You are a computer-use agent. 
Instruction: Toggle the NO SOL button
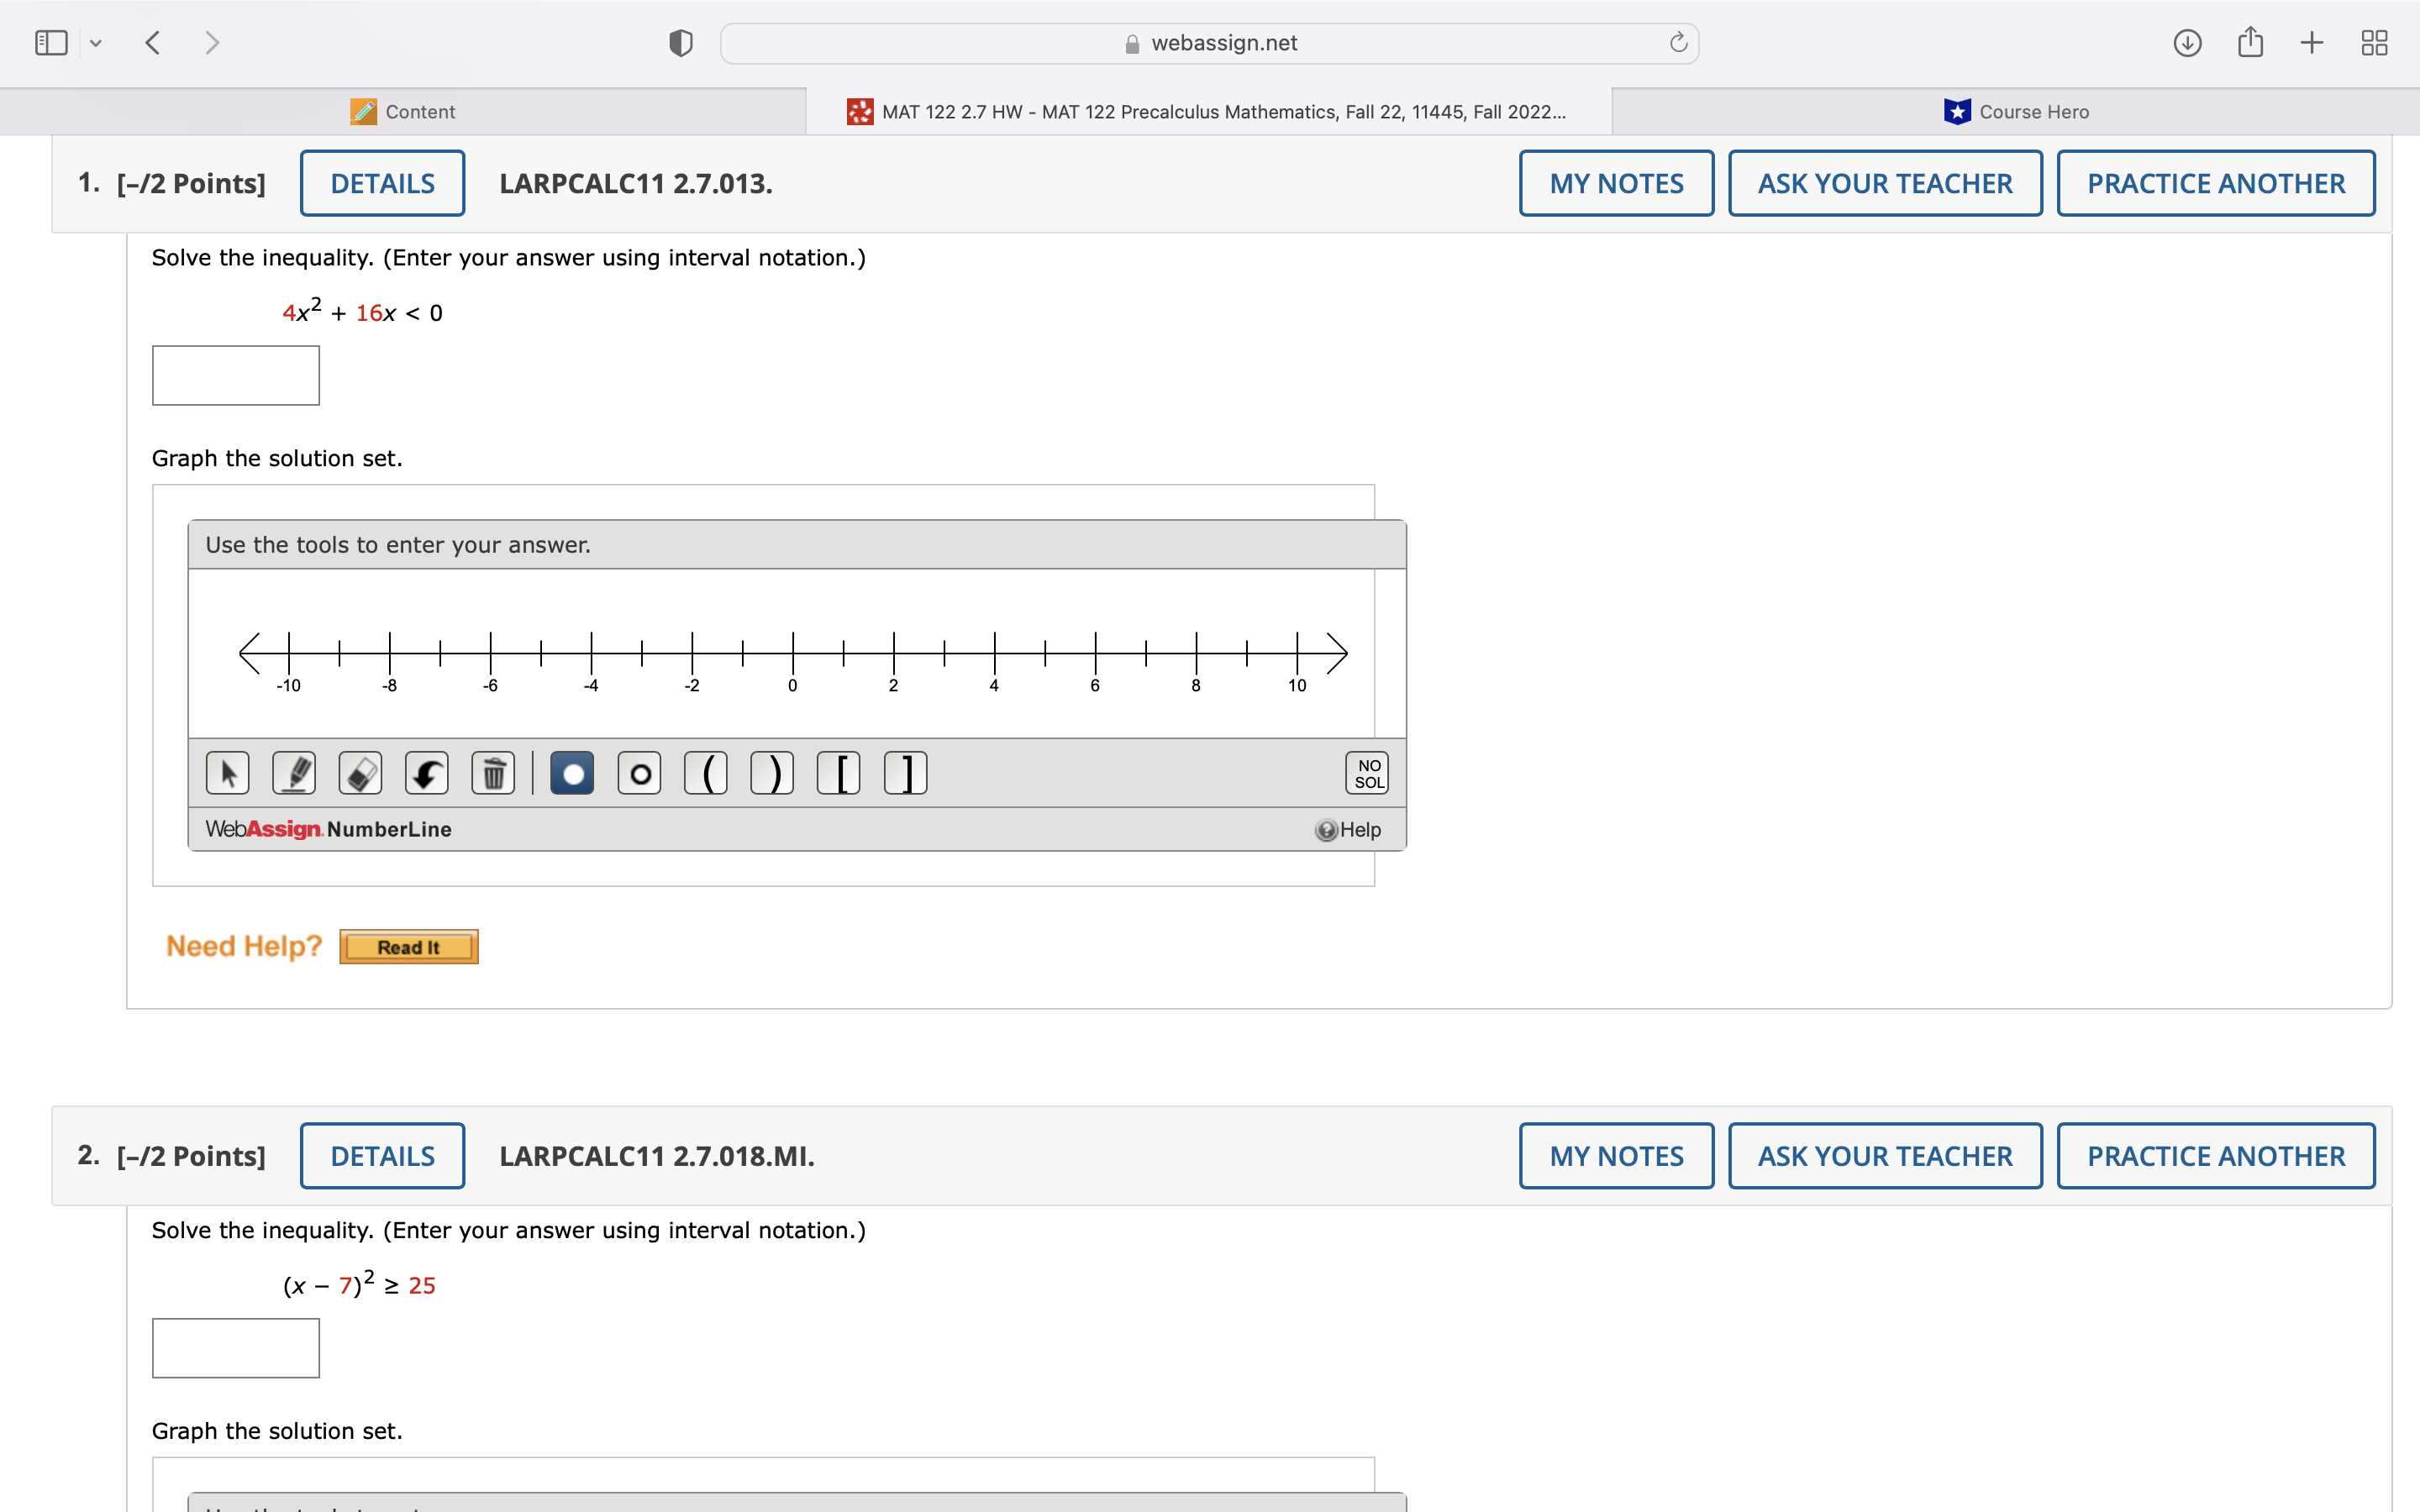tap(1367, 773)
